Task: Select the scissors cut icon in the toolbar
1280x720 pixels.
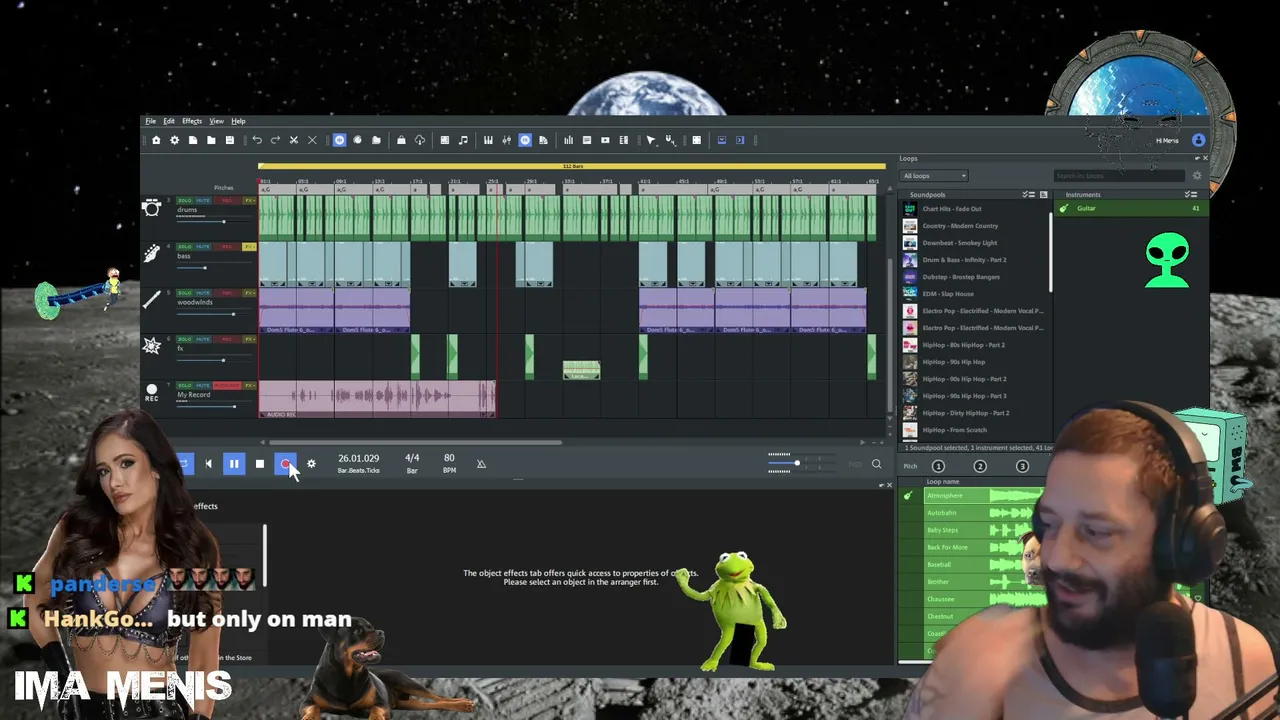Action: pos(293,140)
